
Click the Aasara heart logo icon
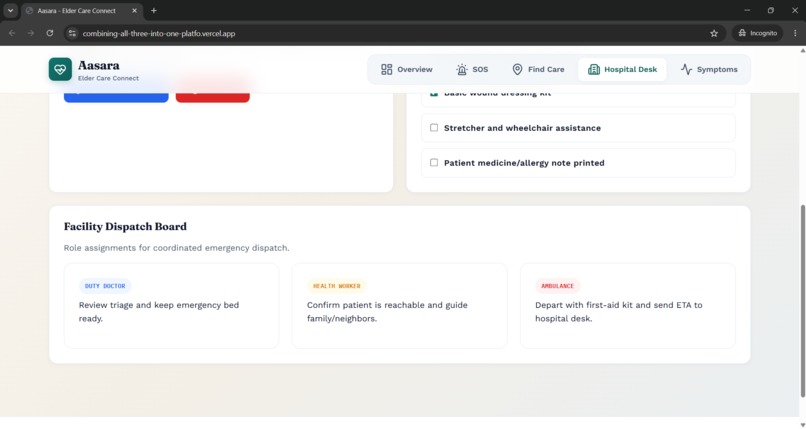60,69
